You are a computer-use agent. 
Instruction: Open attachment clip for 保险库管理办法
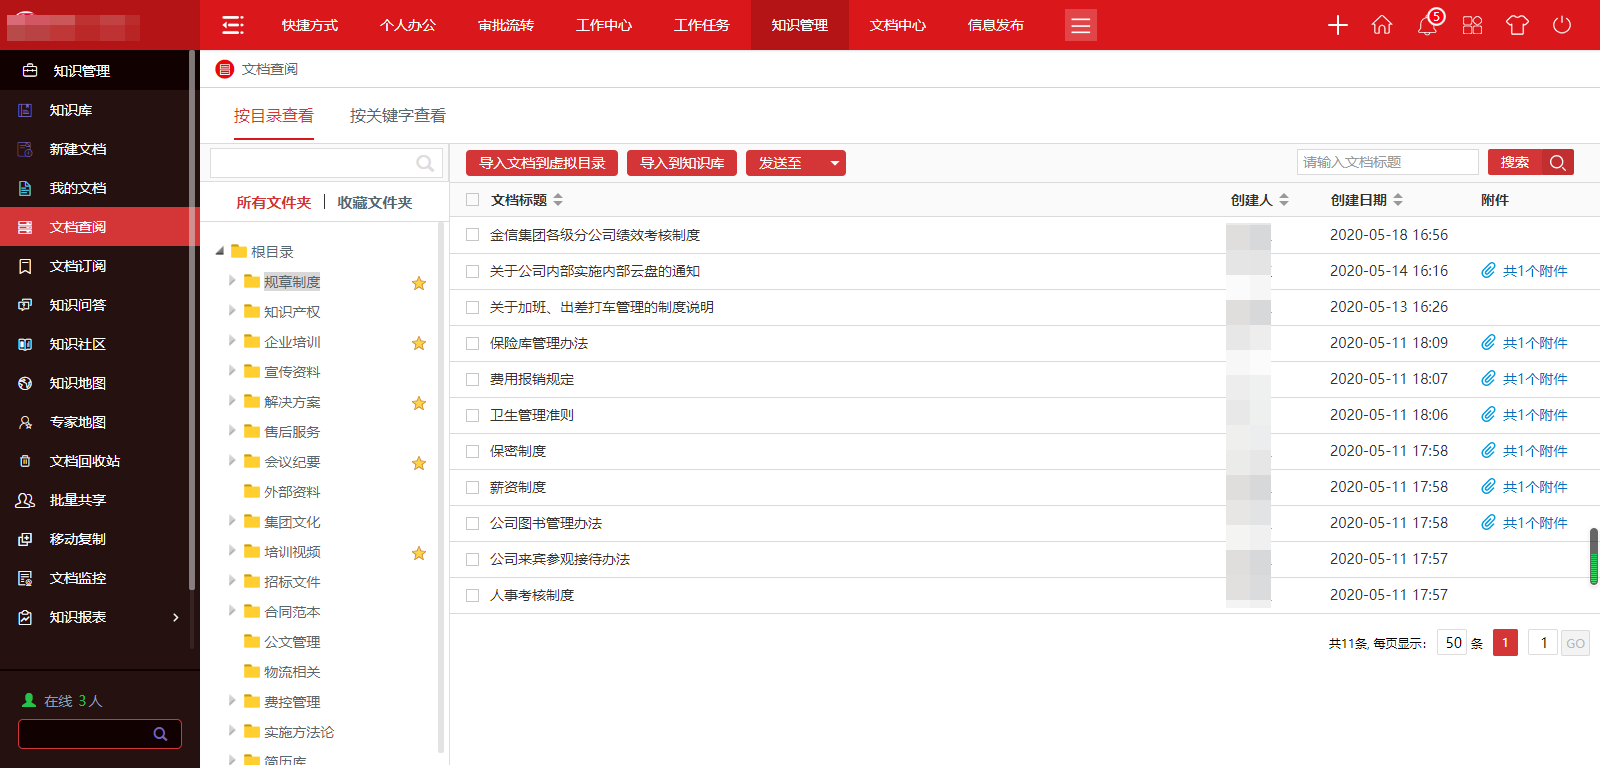click(1488, 343)
